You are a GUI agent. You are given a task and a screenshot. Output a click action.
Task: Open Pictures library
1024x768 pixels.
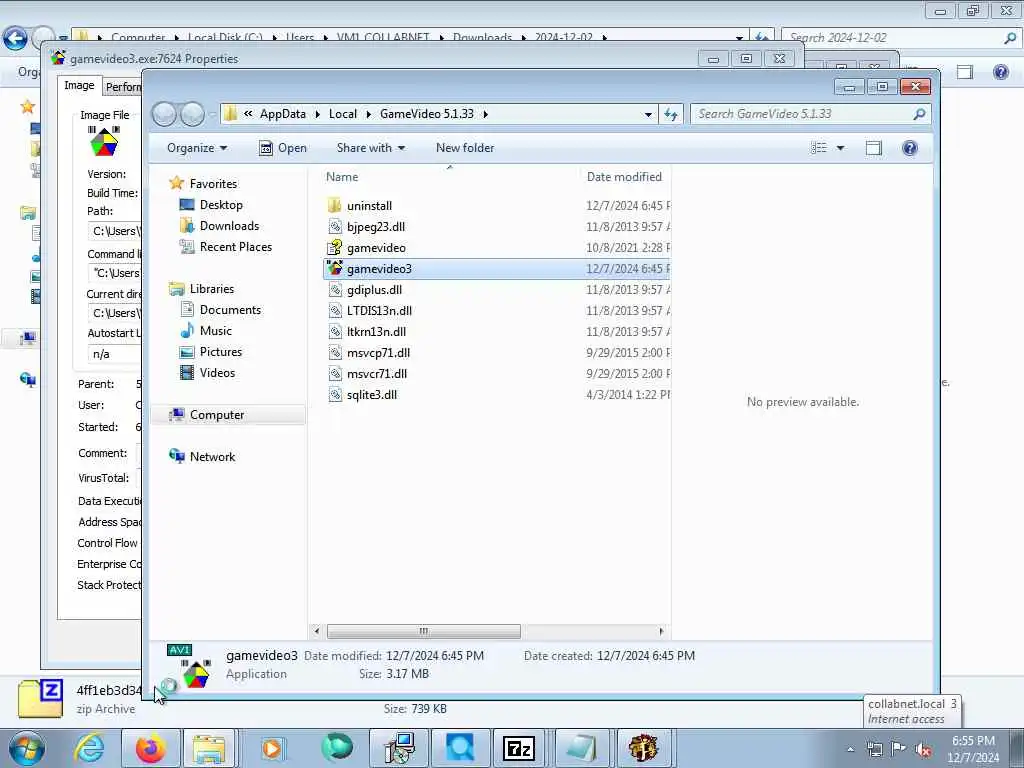pos(221,351)
